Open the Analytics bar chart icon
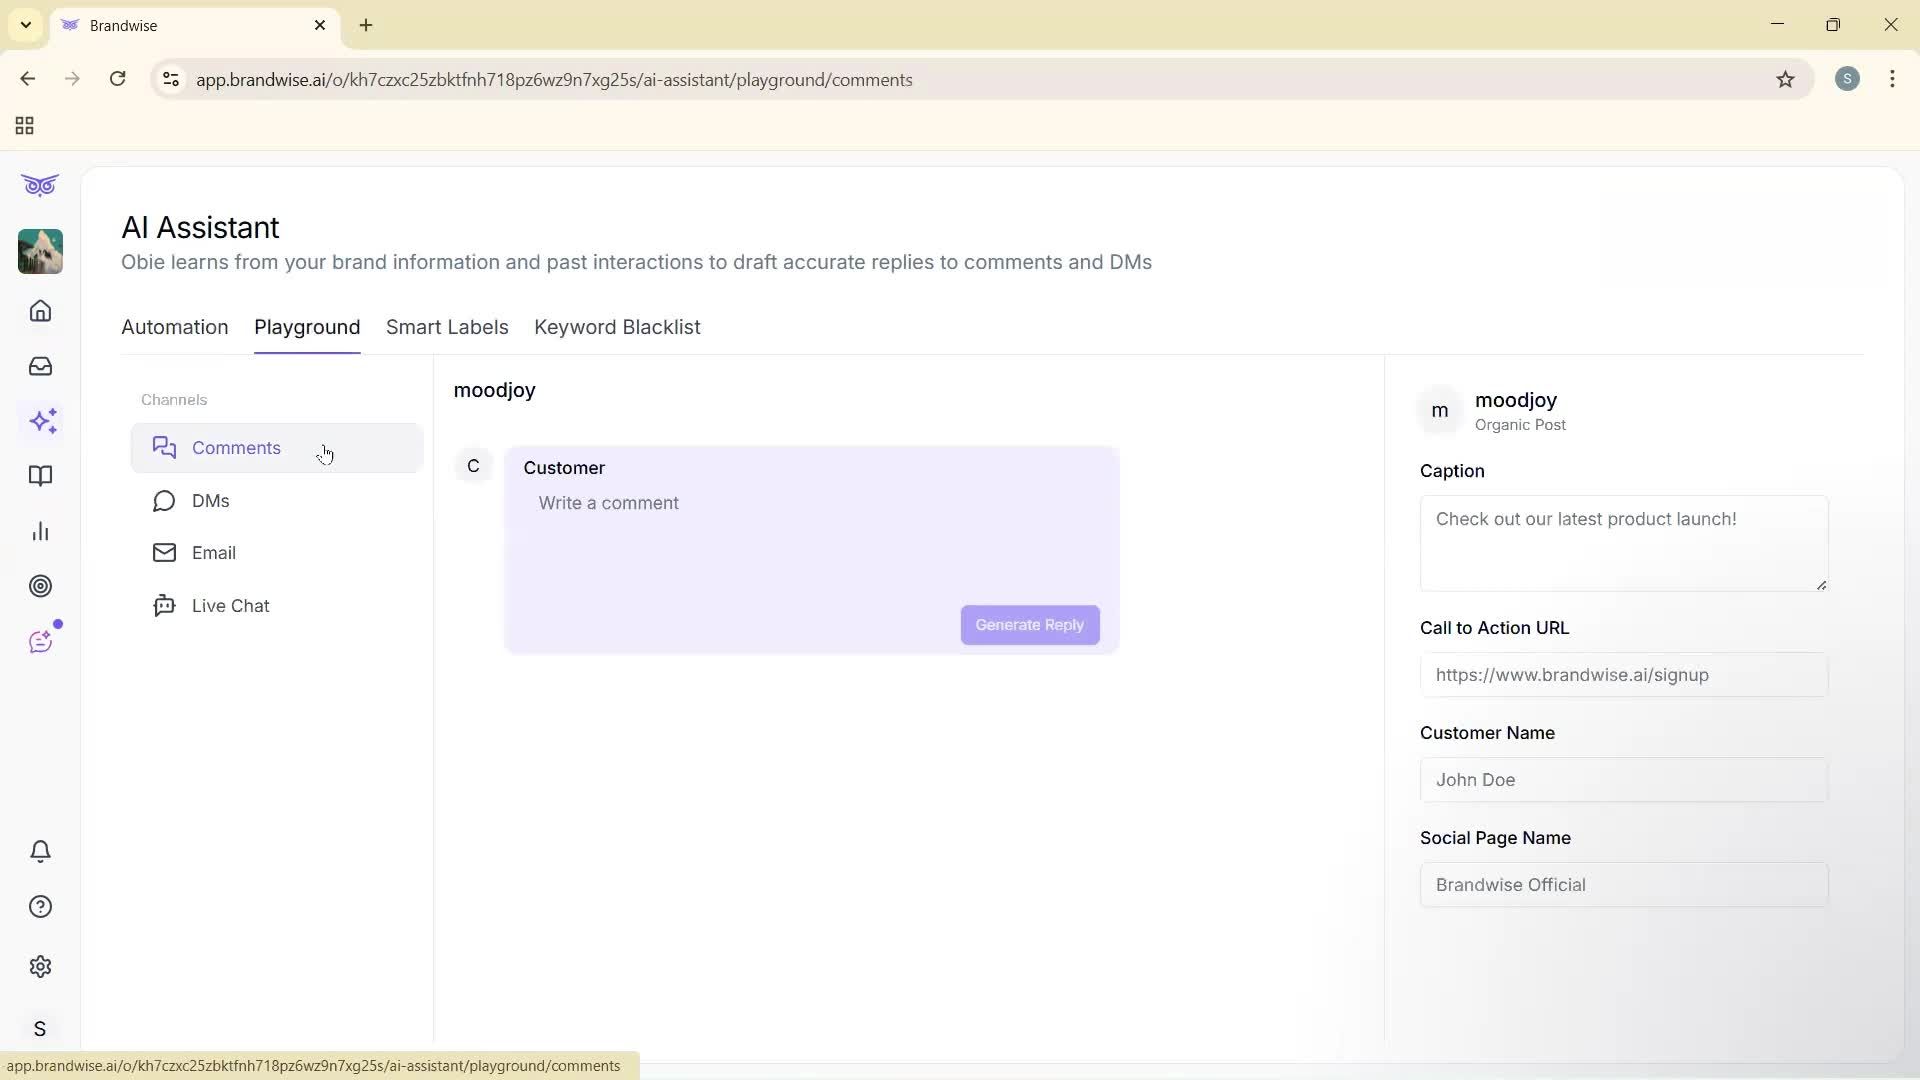The height and width of the screenshot is (1080, 1920). (40, 531)
